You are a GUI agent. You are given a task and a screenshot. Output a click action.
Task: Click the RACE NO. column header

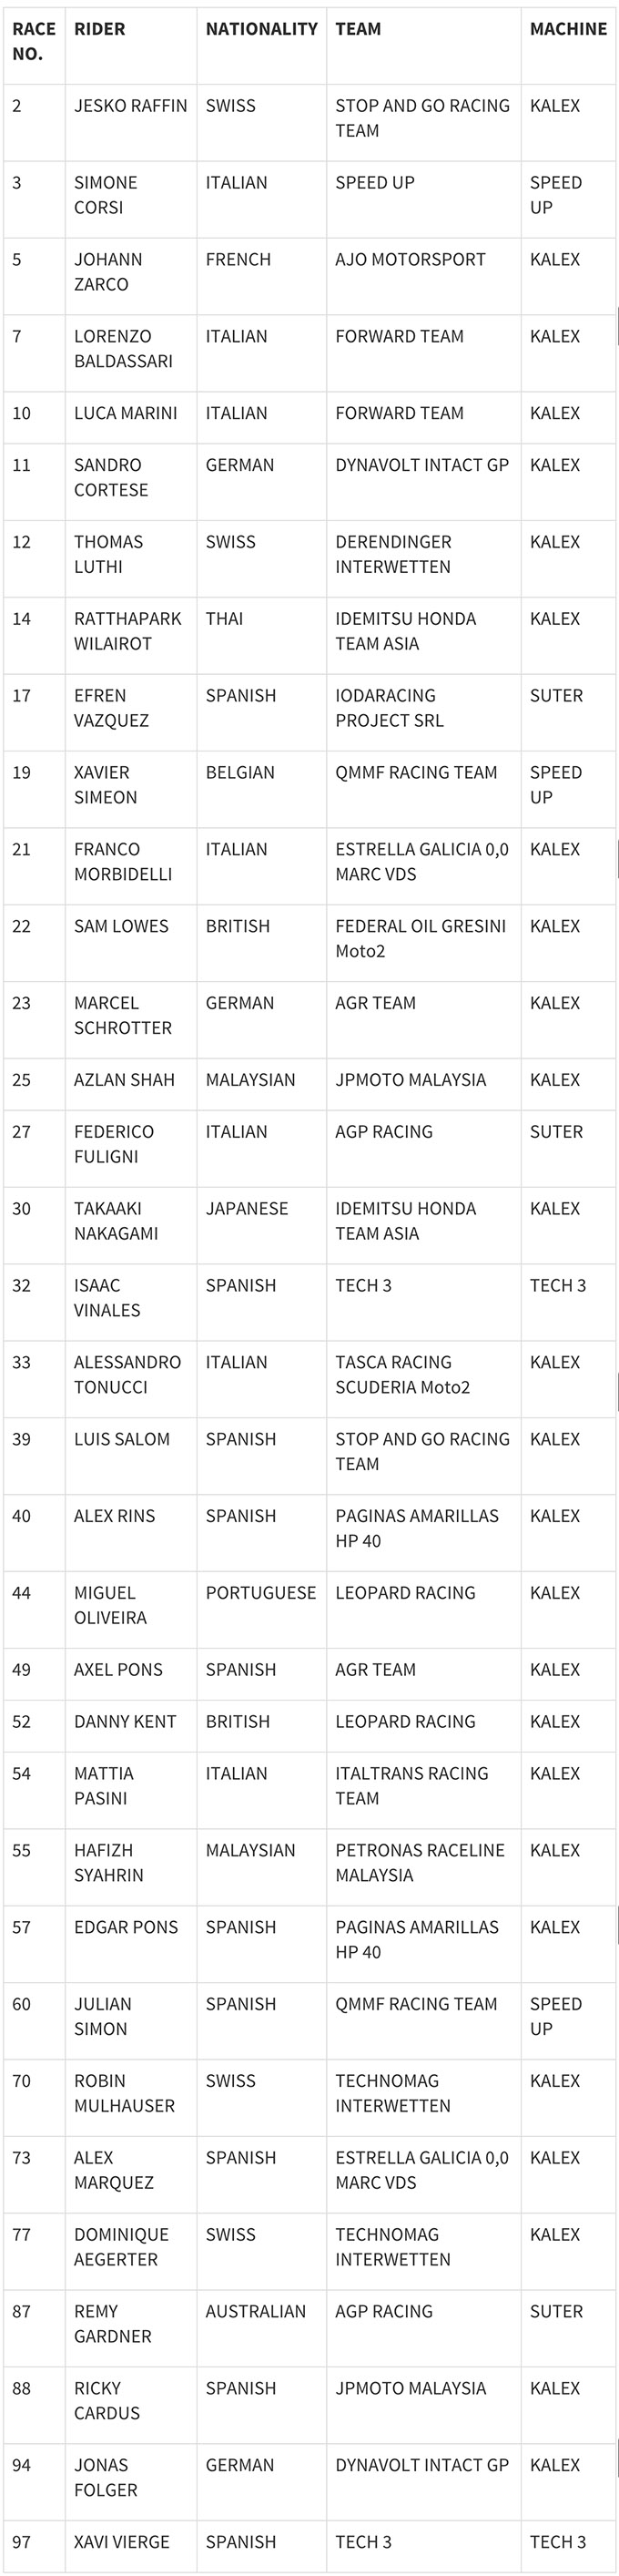[x=34, y=46]
